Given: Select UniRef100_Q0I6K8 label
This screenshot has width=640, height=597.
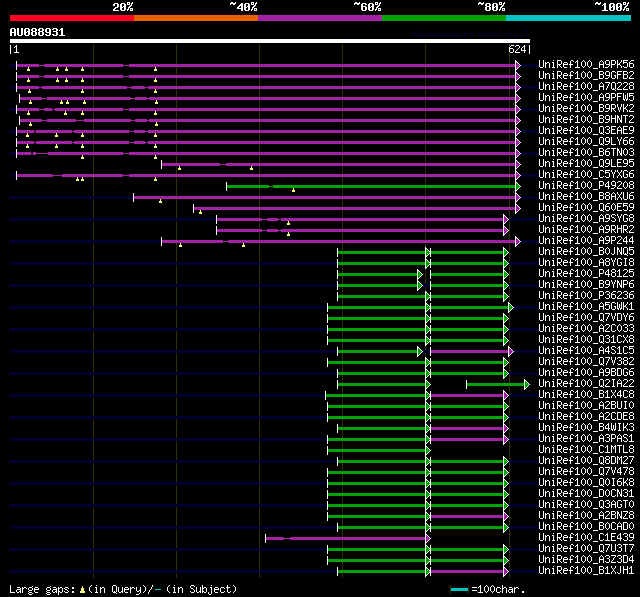Looking at the screenshot, I should 586,483.
